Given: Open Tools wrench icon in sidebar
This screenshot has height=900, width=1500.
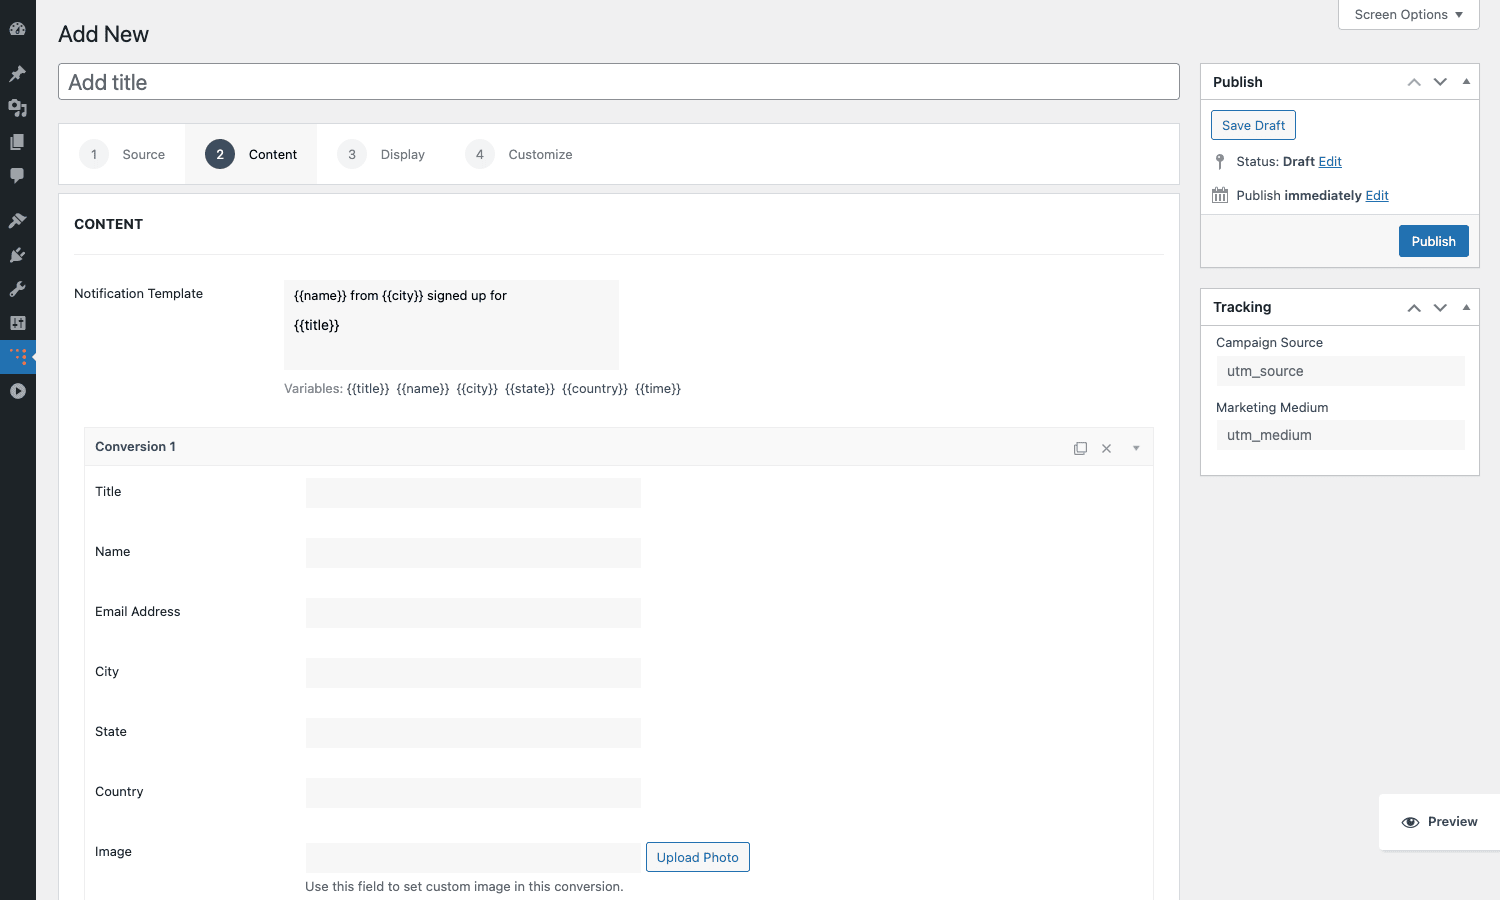Looking at the screenshot, I should 17,289.
